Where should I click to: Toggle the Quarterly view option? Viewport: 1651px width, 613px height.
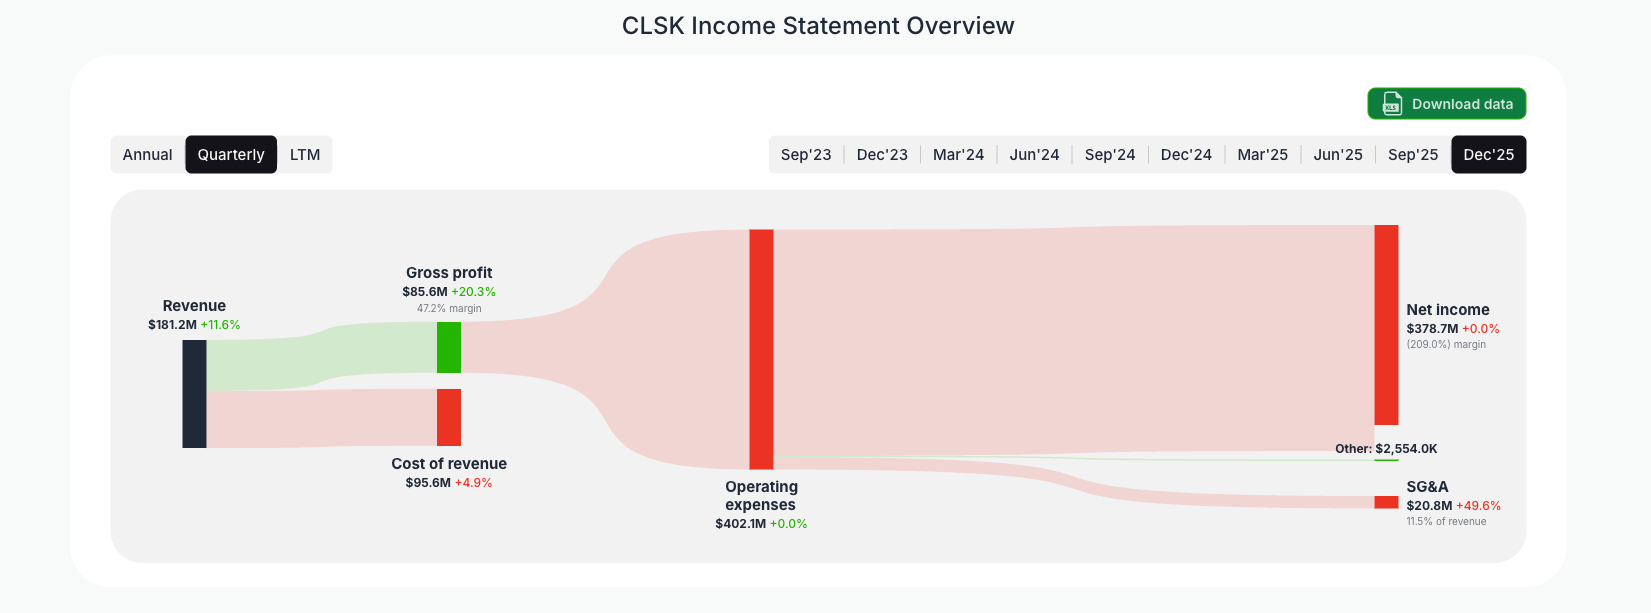[x=231, y=154]
